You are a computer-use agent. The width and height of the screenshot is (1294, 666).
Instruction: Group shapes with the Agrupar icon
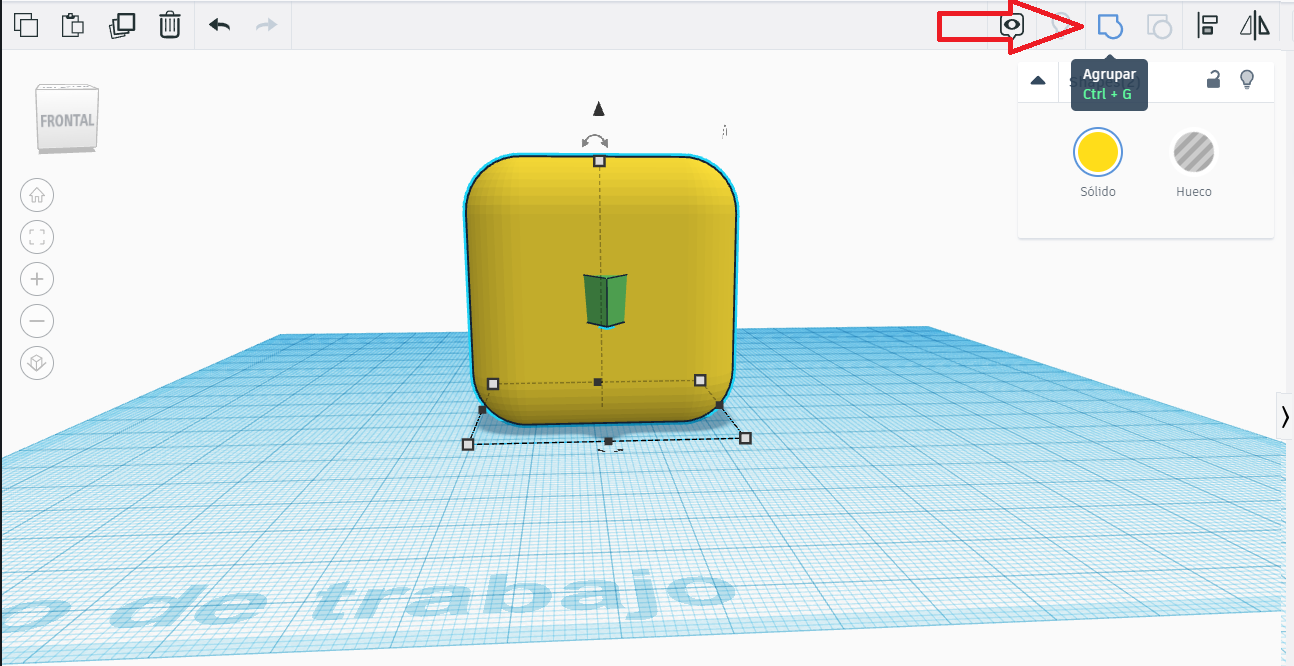click(1109, 26)
